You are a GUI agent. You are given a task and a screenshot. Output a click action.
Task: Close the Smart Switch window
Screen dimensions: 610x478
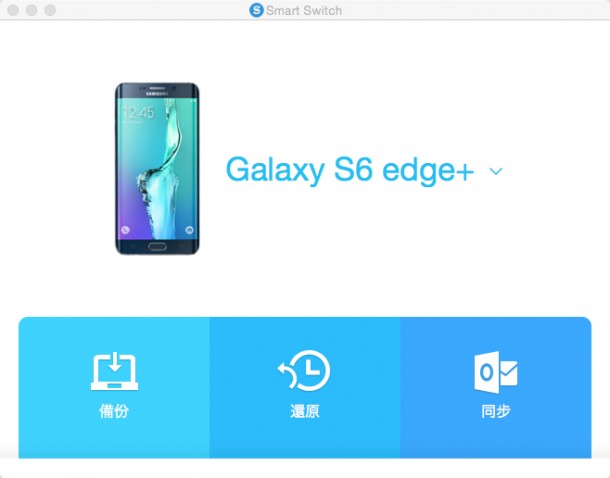pos(13,10)
